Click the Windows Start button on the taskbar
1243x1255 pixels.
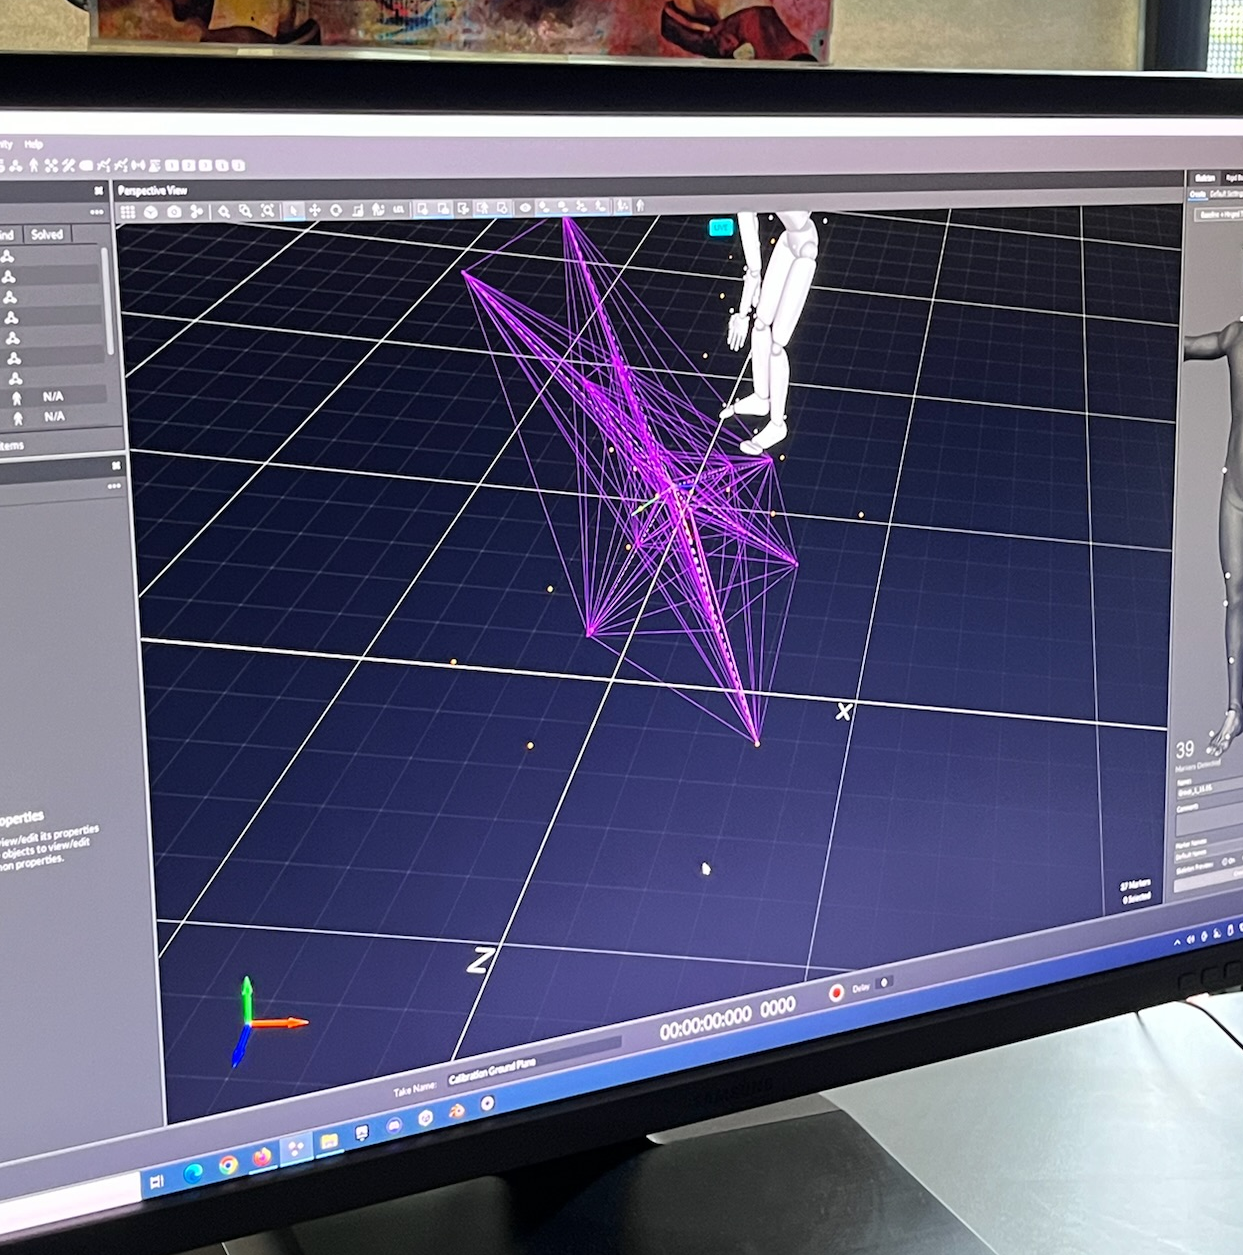pyautogui.click(x=157, y=1180)
